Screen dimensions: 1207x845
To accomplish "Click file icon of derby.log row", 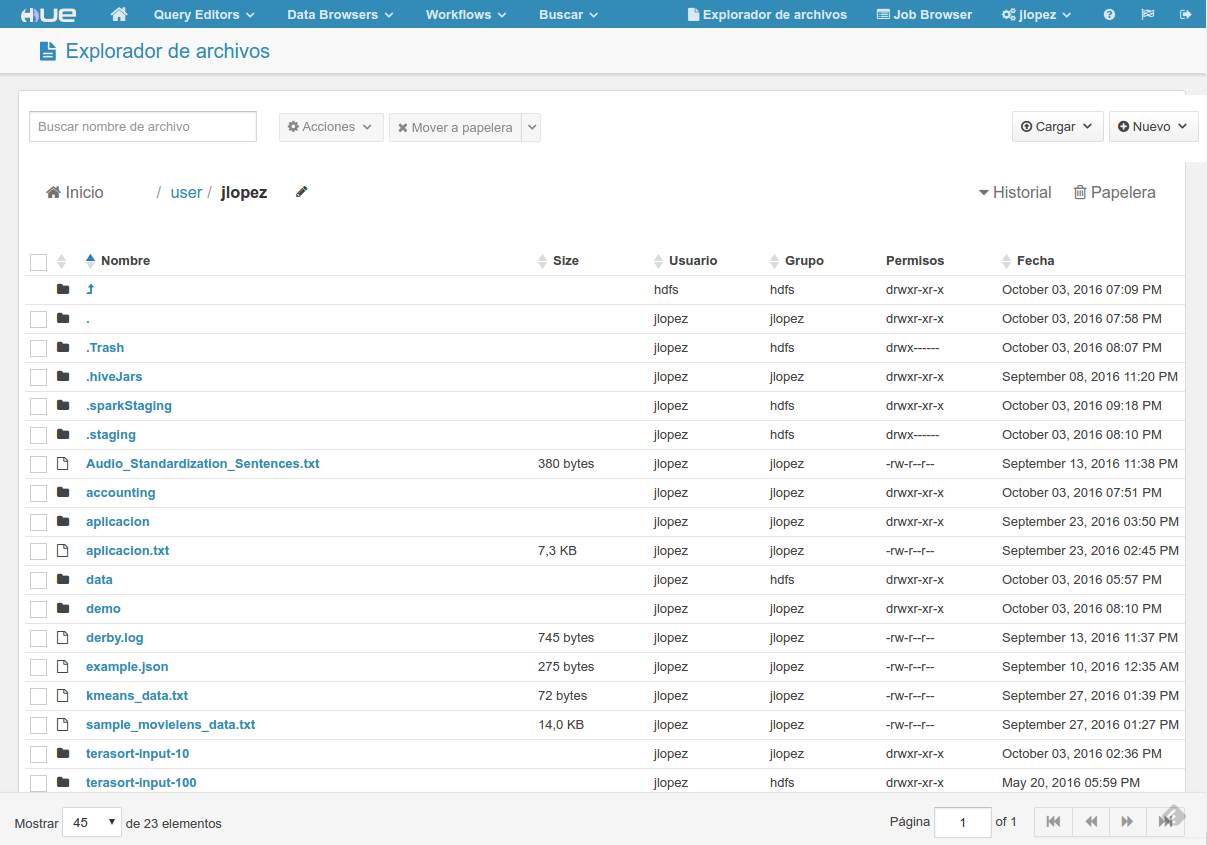I will [x=63, y=637].
